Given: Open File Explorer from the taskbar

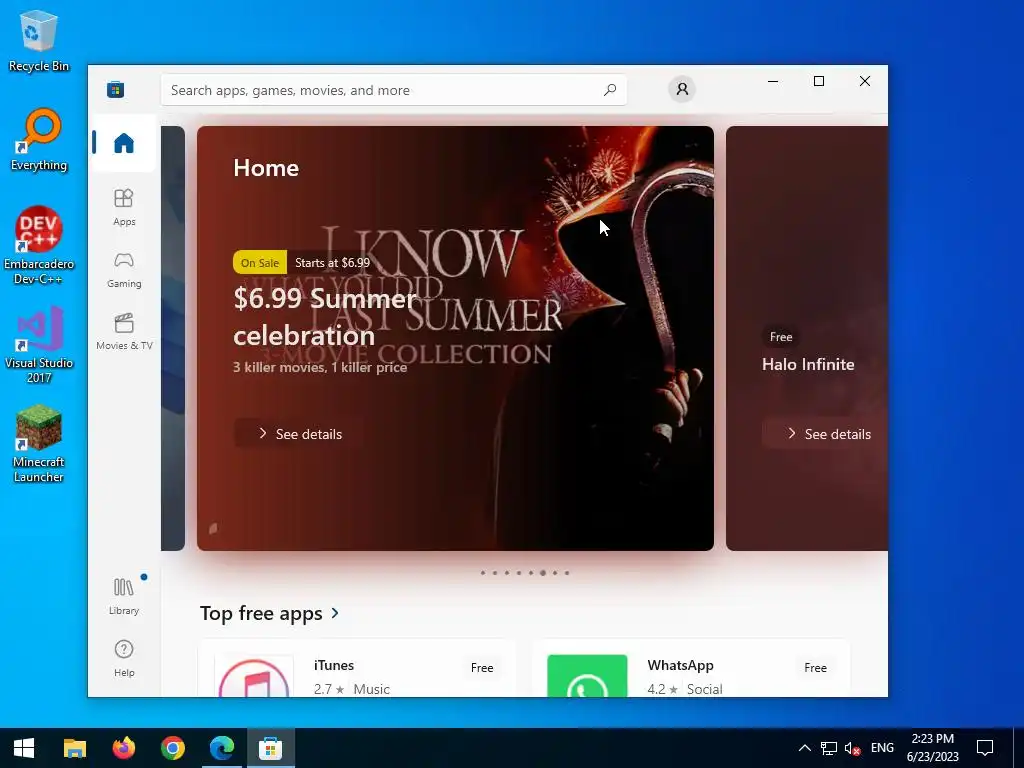Looking at the screenshot, I should coord(74,748).
